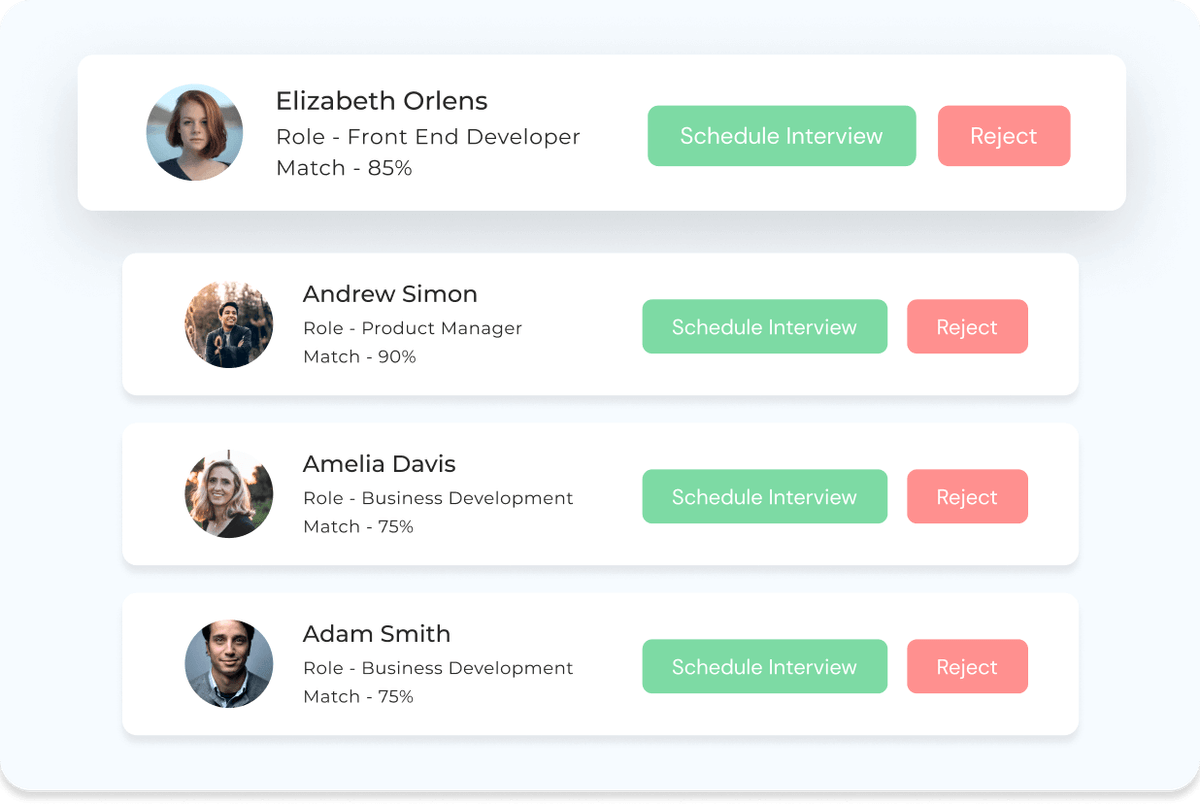Reject candidate Adam Smith
The height and width of the screenshot is (806, 1200).
point(967,667)
